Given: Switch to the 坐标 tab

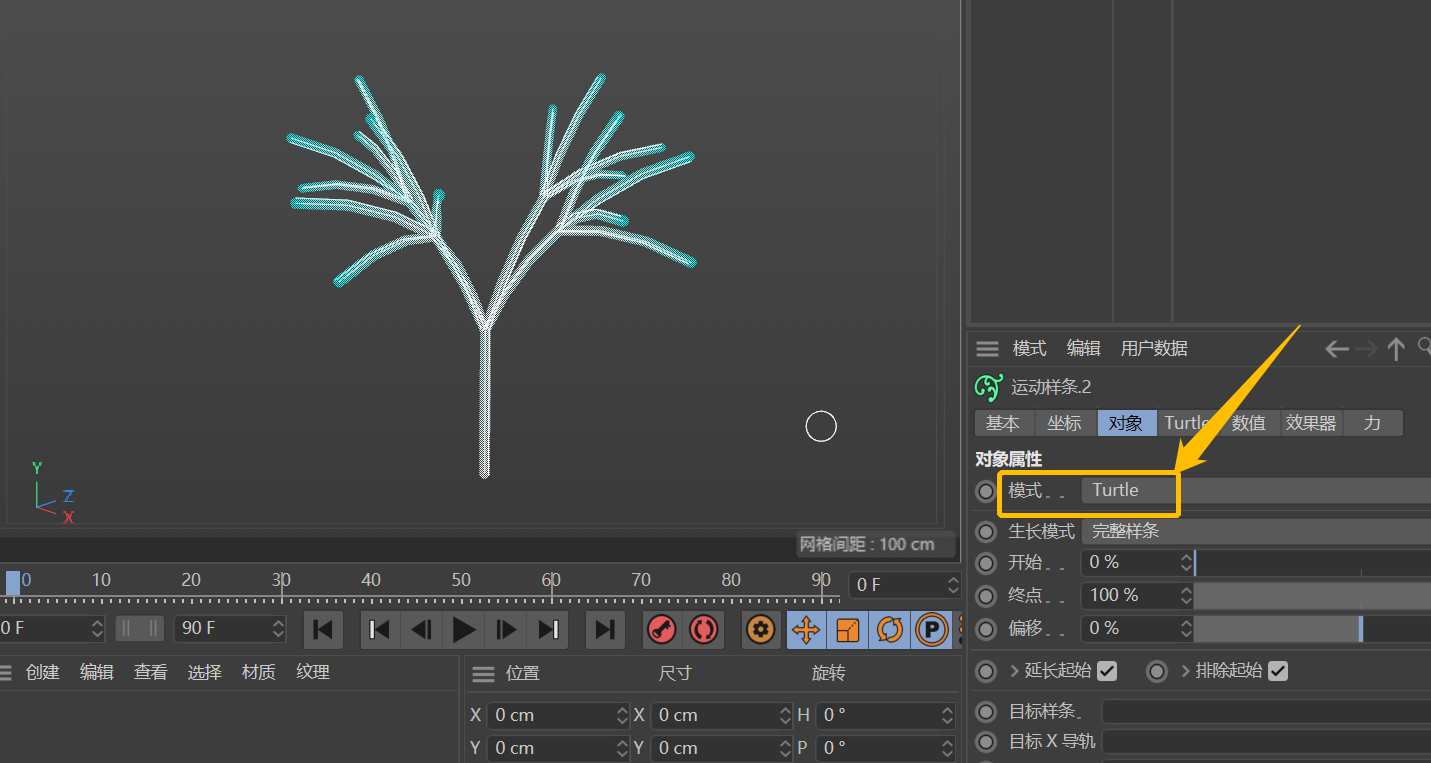Looking at the screenshot, I should [1064, 423].
